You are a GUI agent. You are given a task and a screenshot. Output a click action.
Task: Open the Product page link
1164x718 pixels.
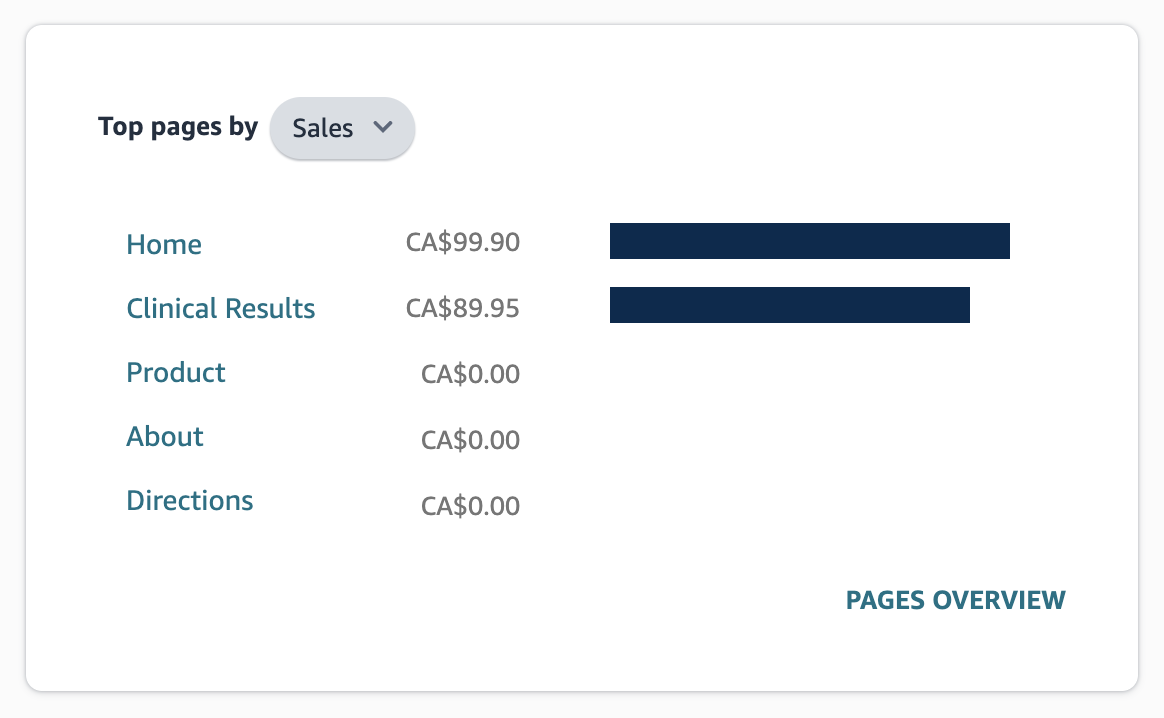point(176,372)
